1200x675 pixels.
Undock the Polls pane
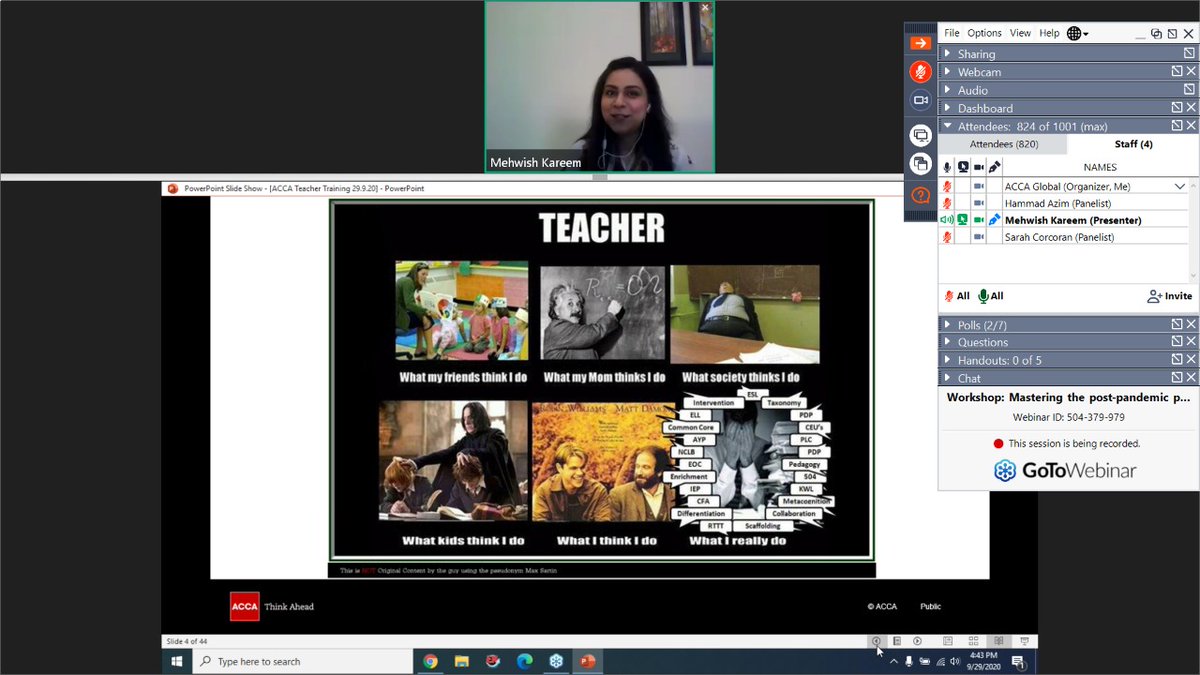click(x=1177, y=324)
